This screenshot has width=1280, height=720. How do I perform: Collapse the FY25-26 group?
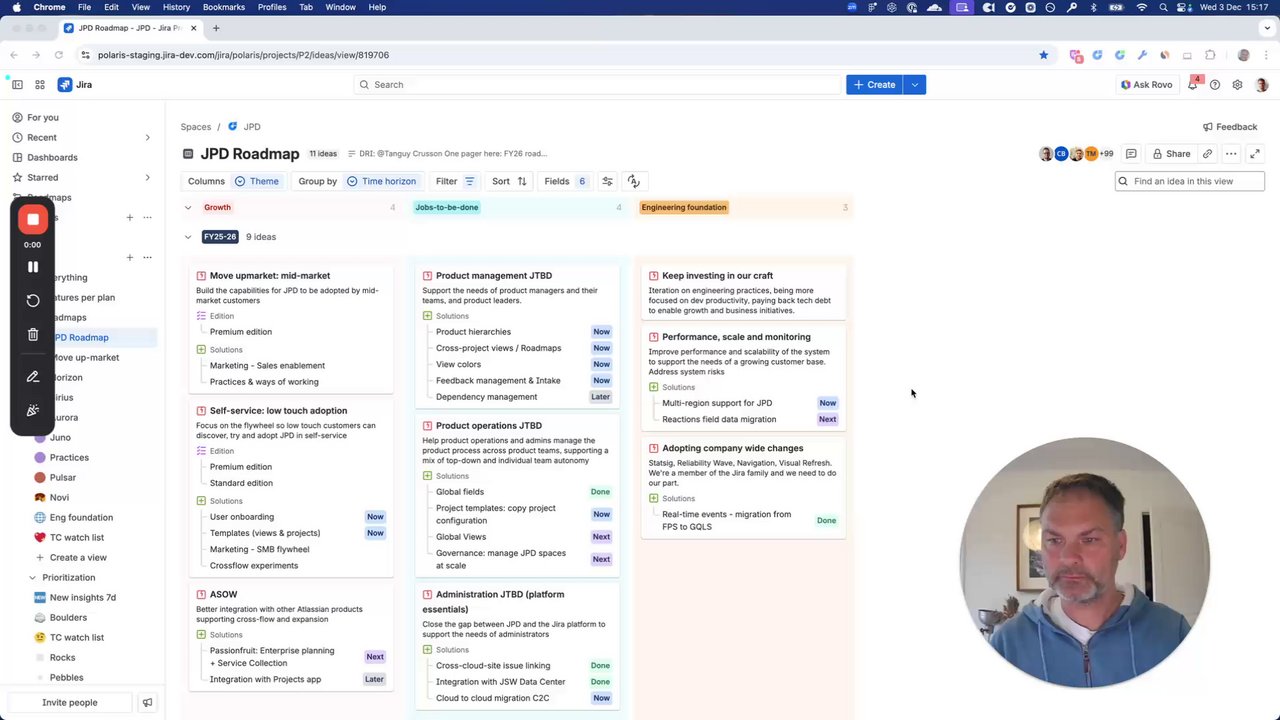coord(187,237)
